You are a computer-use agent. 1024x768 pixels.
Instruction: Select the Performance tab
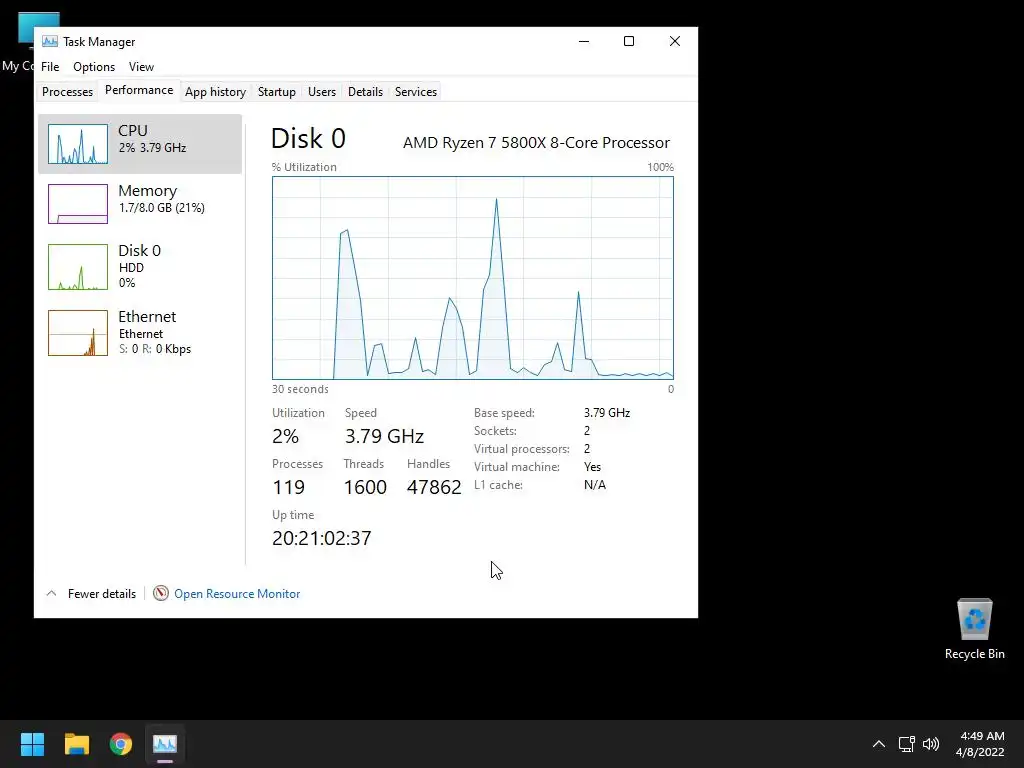pos(139,90)
